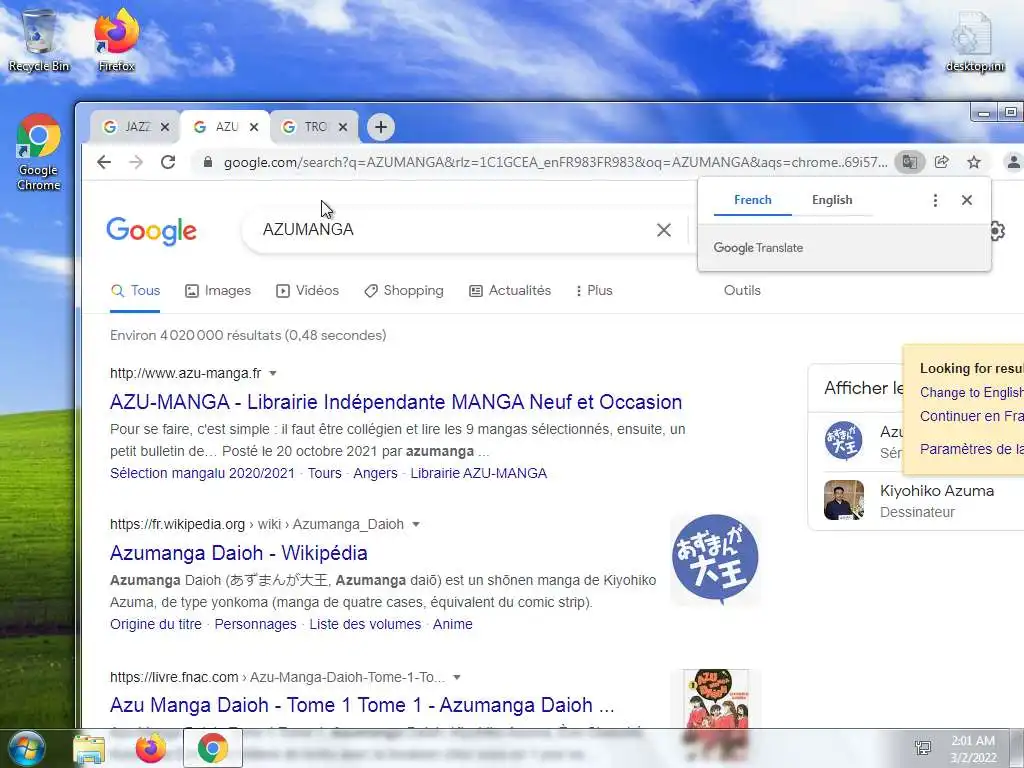Open translate popup three-dot options
This screenshot has width=1024, height=768.
click(935, 200)
